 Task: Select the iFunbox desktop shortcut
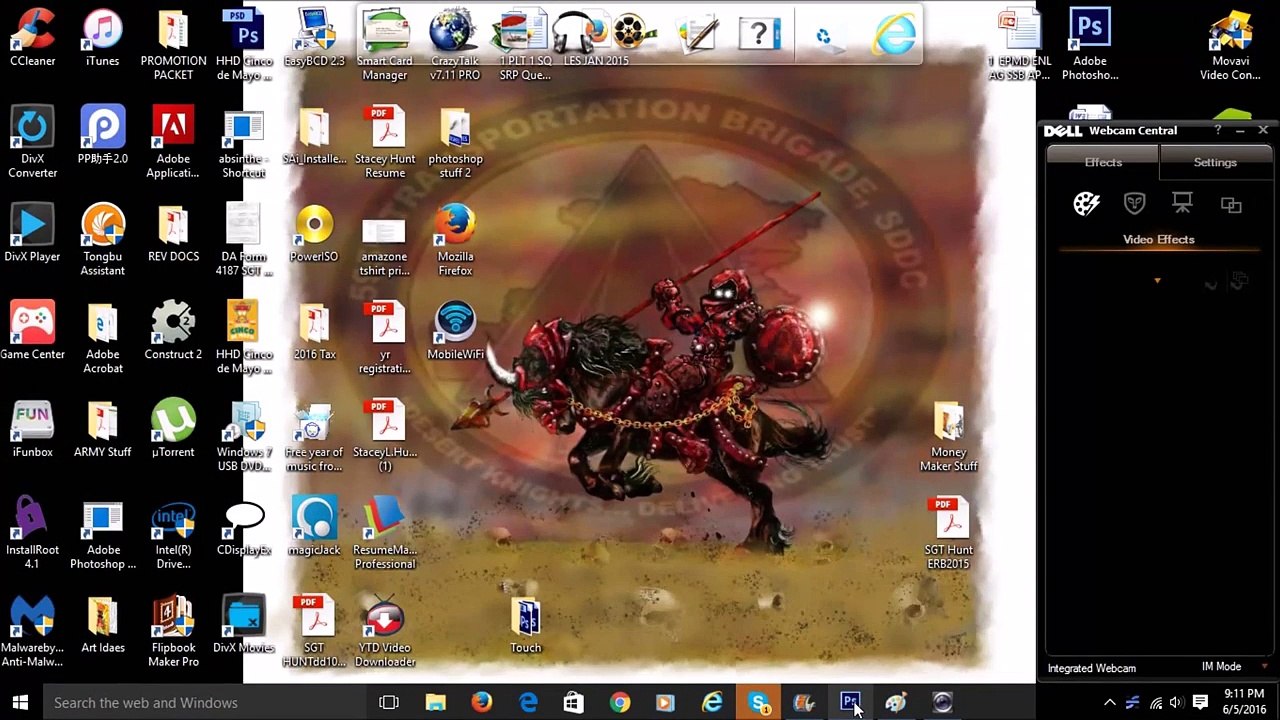pyautogui.click(x=33, y=429)
